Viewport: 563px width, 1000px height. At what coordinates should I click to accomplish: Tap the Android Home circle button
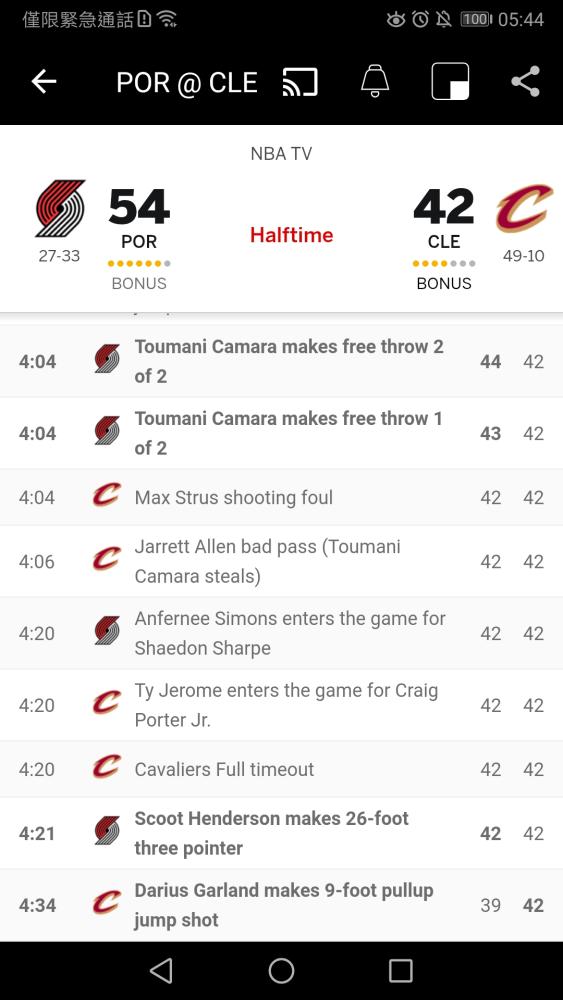[x=281, y=971]
